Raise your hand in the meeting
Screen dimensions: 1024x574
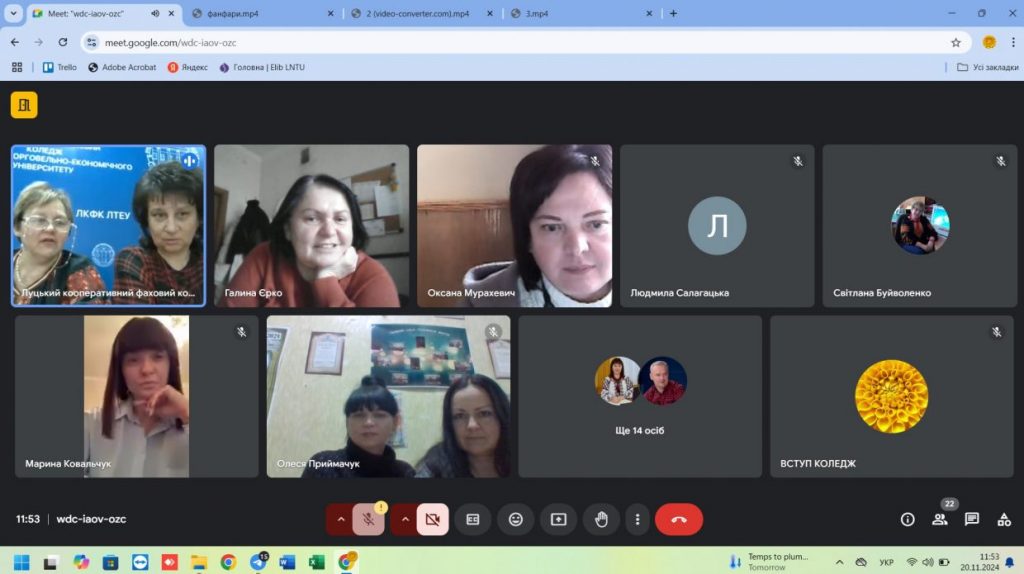[601, 520]
